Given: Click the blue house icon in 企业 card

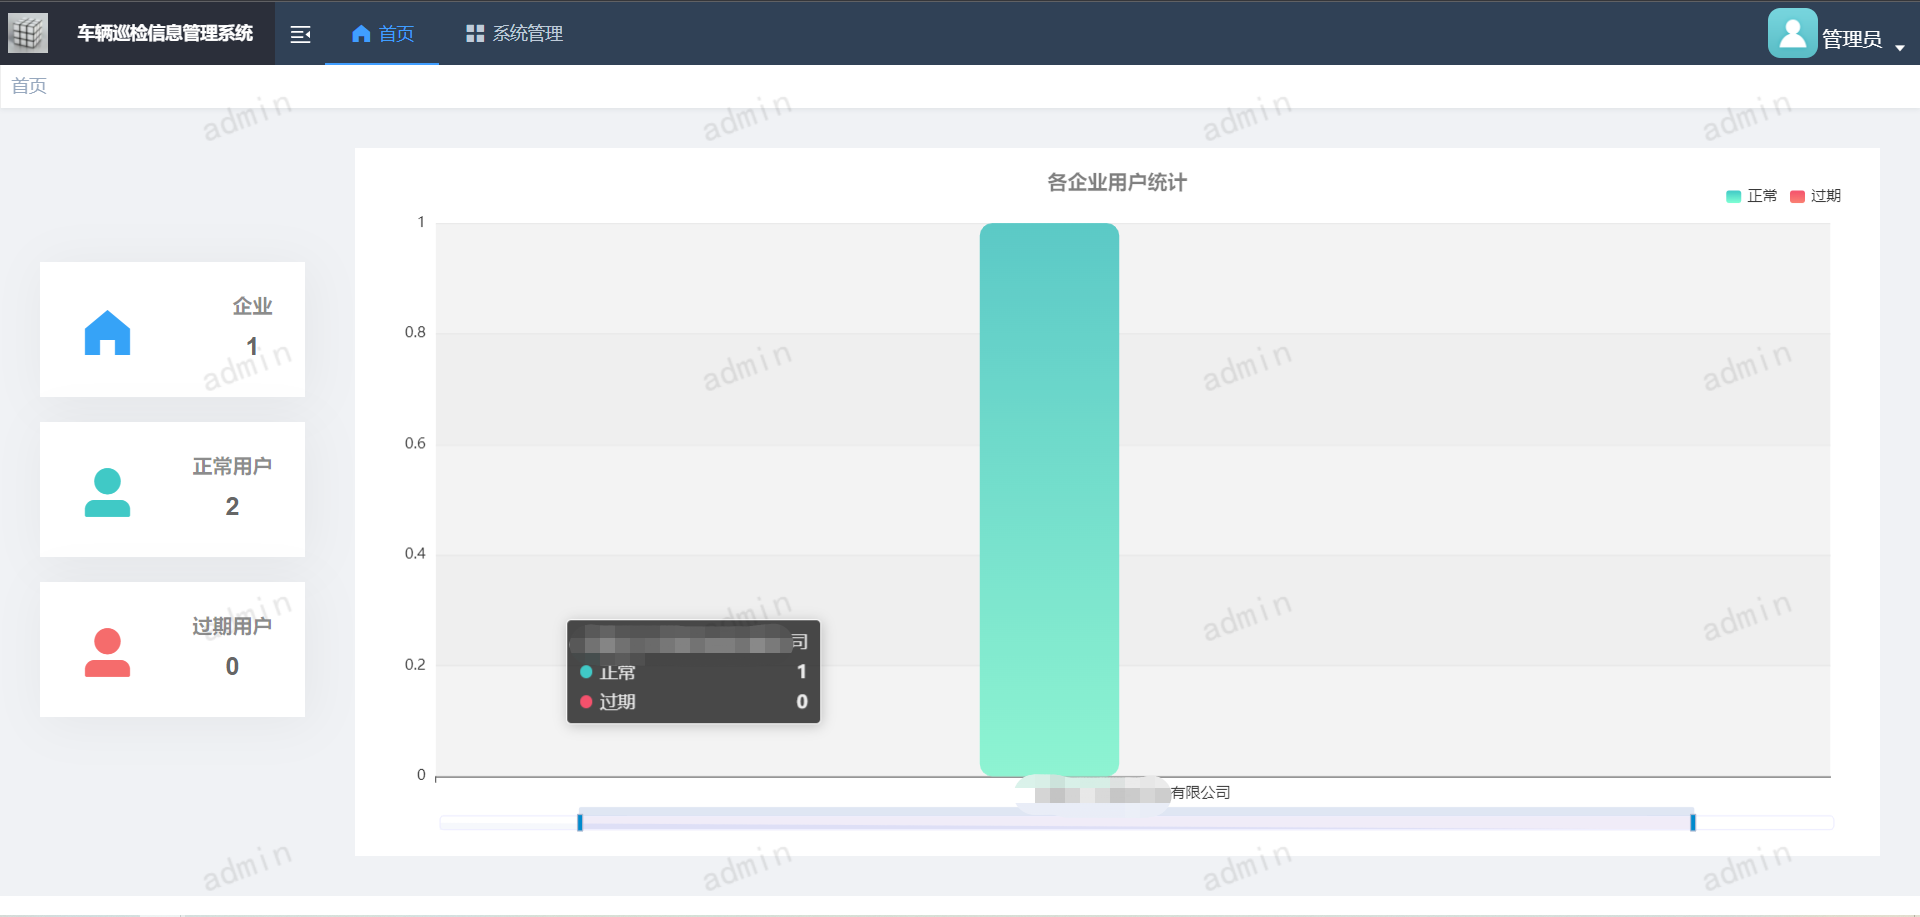Looking at the screenshot, I should tap(107, 333).
